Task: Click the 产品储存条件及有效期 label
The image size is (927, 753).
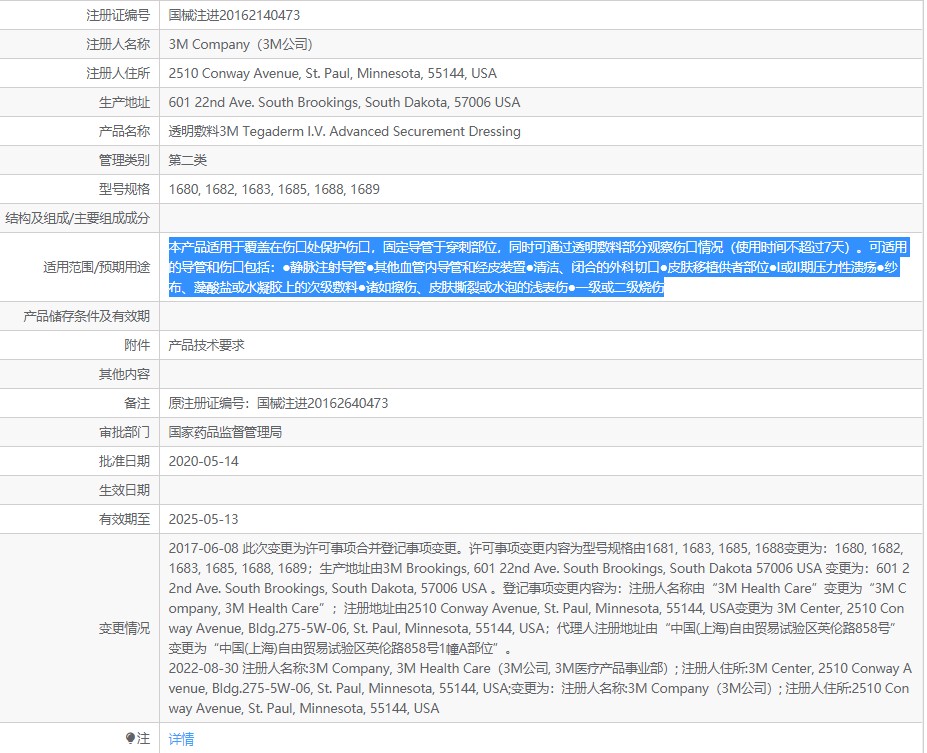Action: (x=86, y=316)
